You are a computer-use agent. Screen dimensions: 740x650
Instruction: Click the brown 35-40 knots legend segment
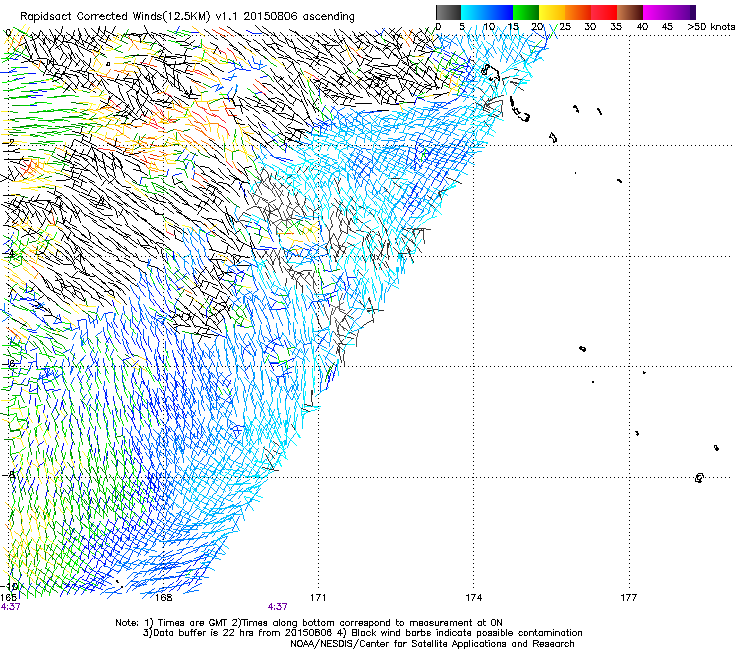630,12
